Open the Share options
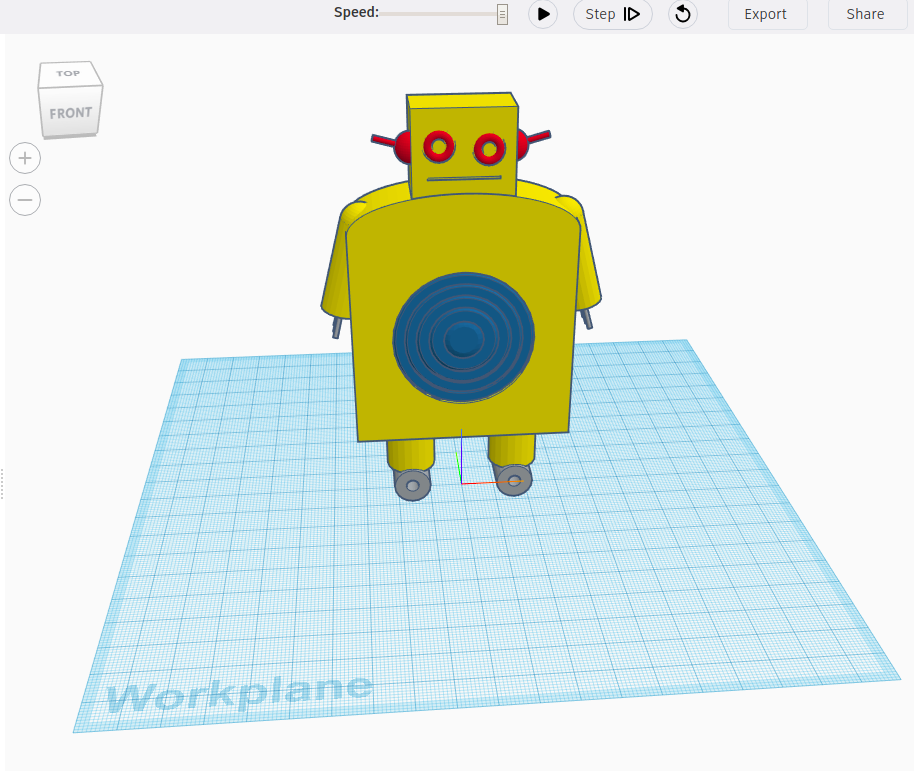Image resolution: width=914 pixels, height=771 pixels. (x=866, y=14)
